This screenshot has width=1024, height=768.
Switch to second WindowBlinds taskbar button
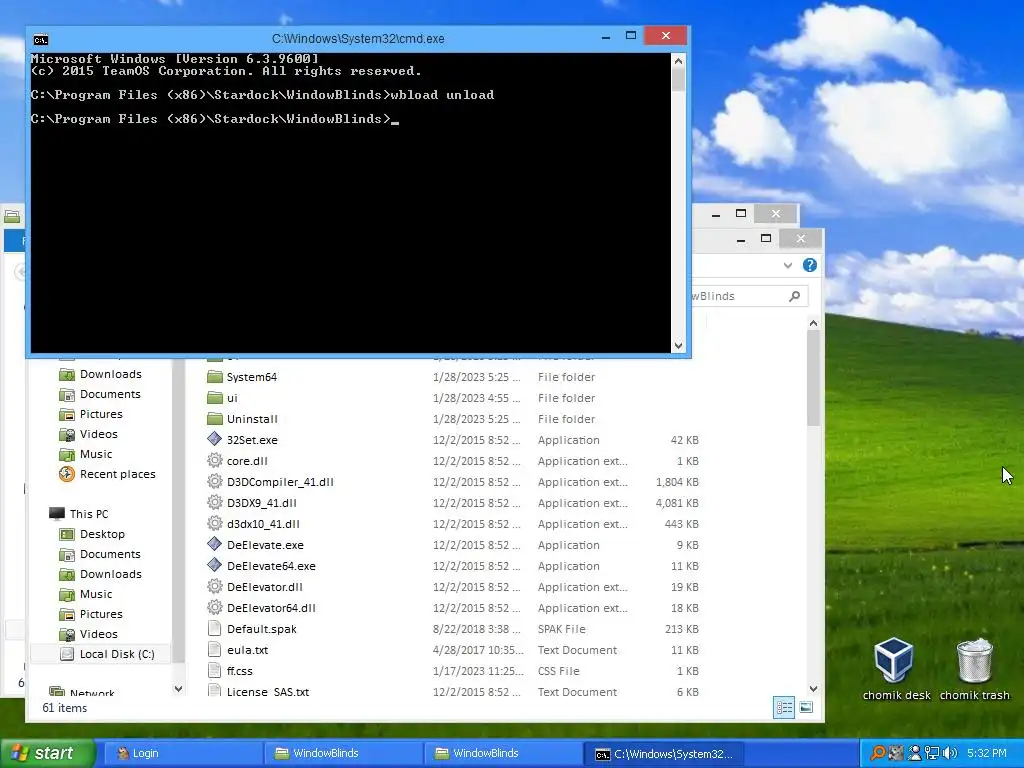tap(502, 753)
